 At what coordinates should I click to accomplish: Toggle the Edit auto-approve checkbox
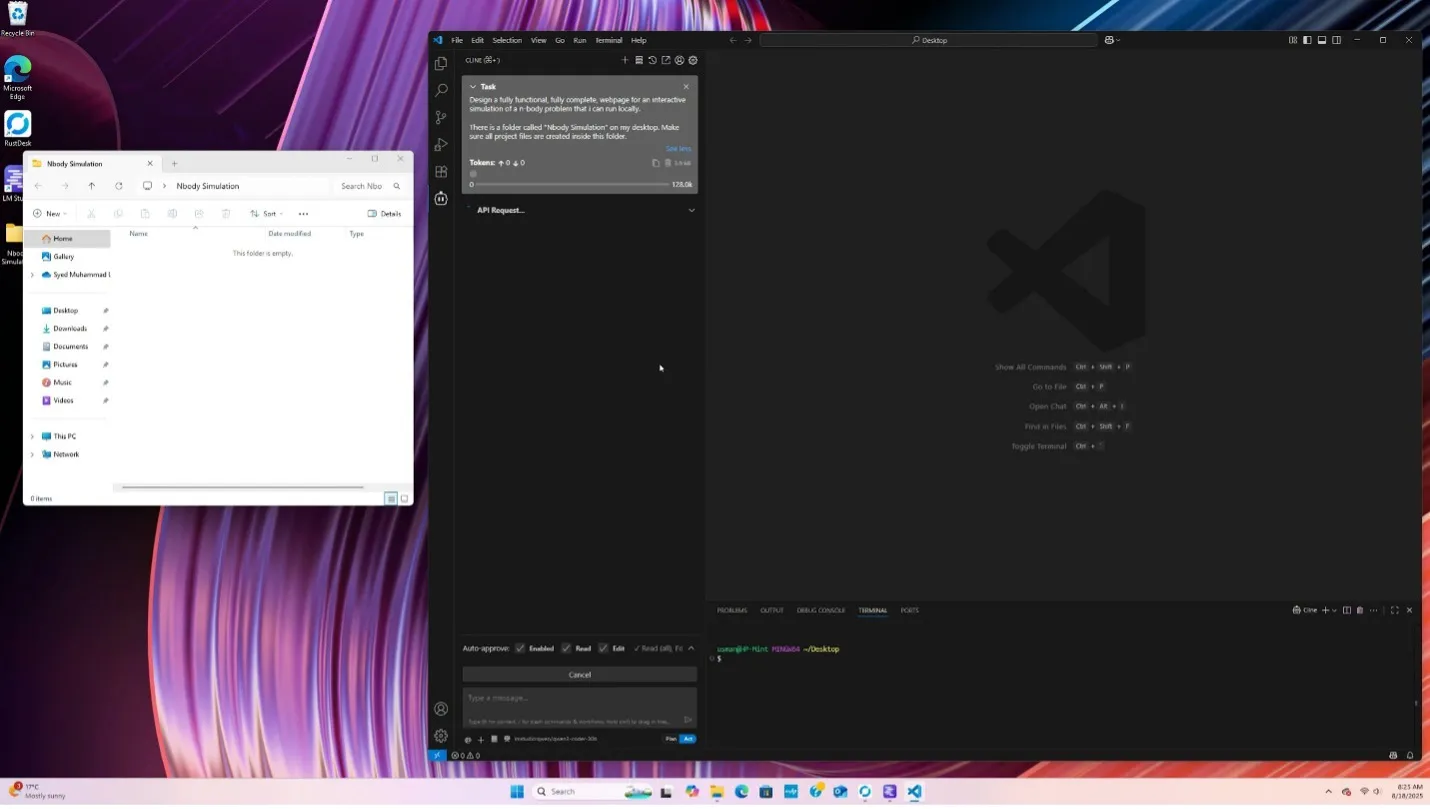coord(603,648)
